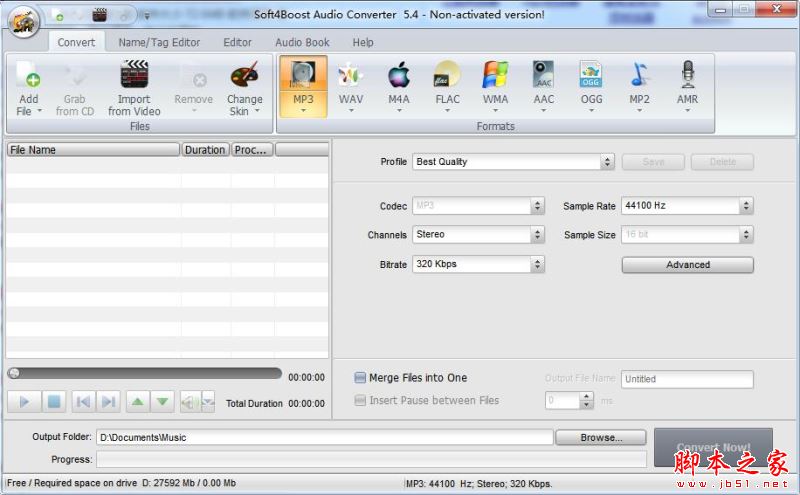Select the OGG output format
Viewport: 800px width, 495px height.
click(x=591, y=86)
